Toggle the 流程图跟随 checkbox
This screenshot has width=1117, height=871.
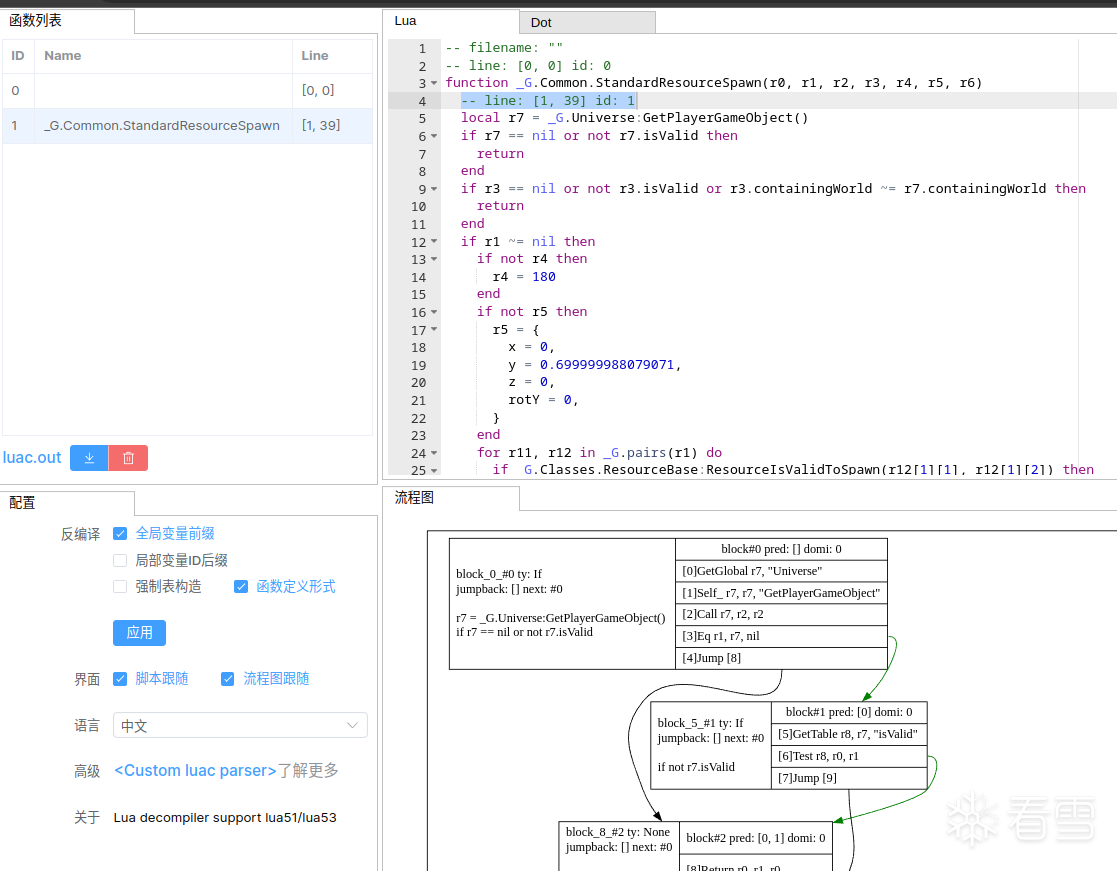click(x=228, y=679)
